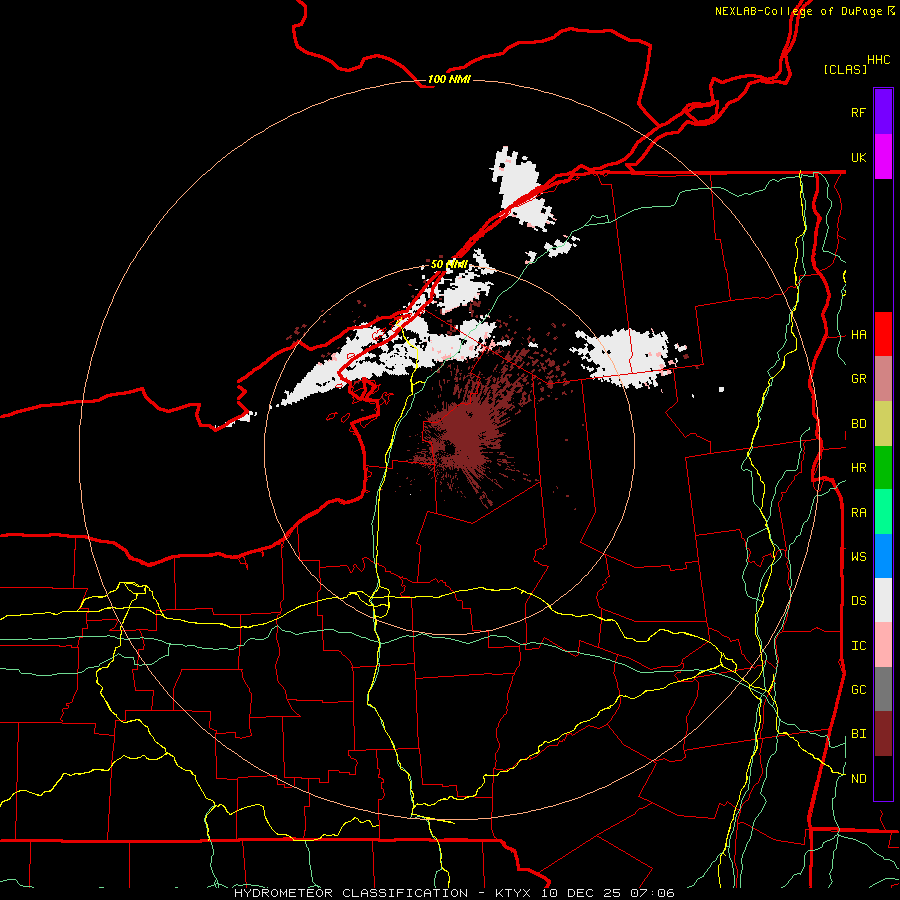Click the 10 DEC 25 date stamp
The image size is (900, 900).
(x=580, y=893)
